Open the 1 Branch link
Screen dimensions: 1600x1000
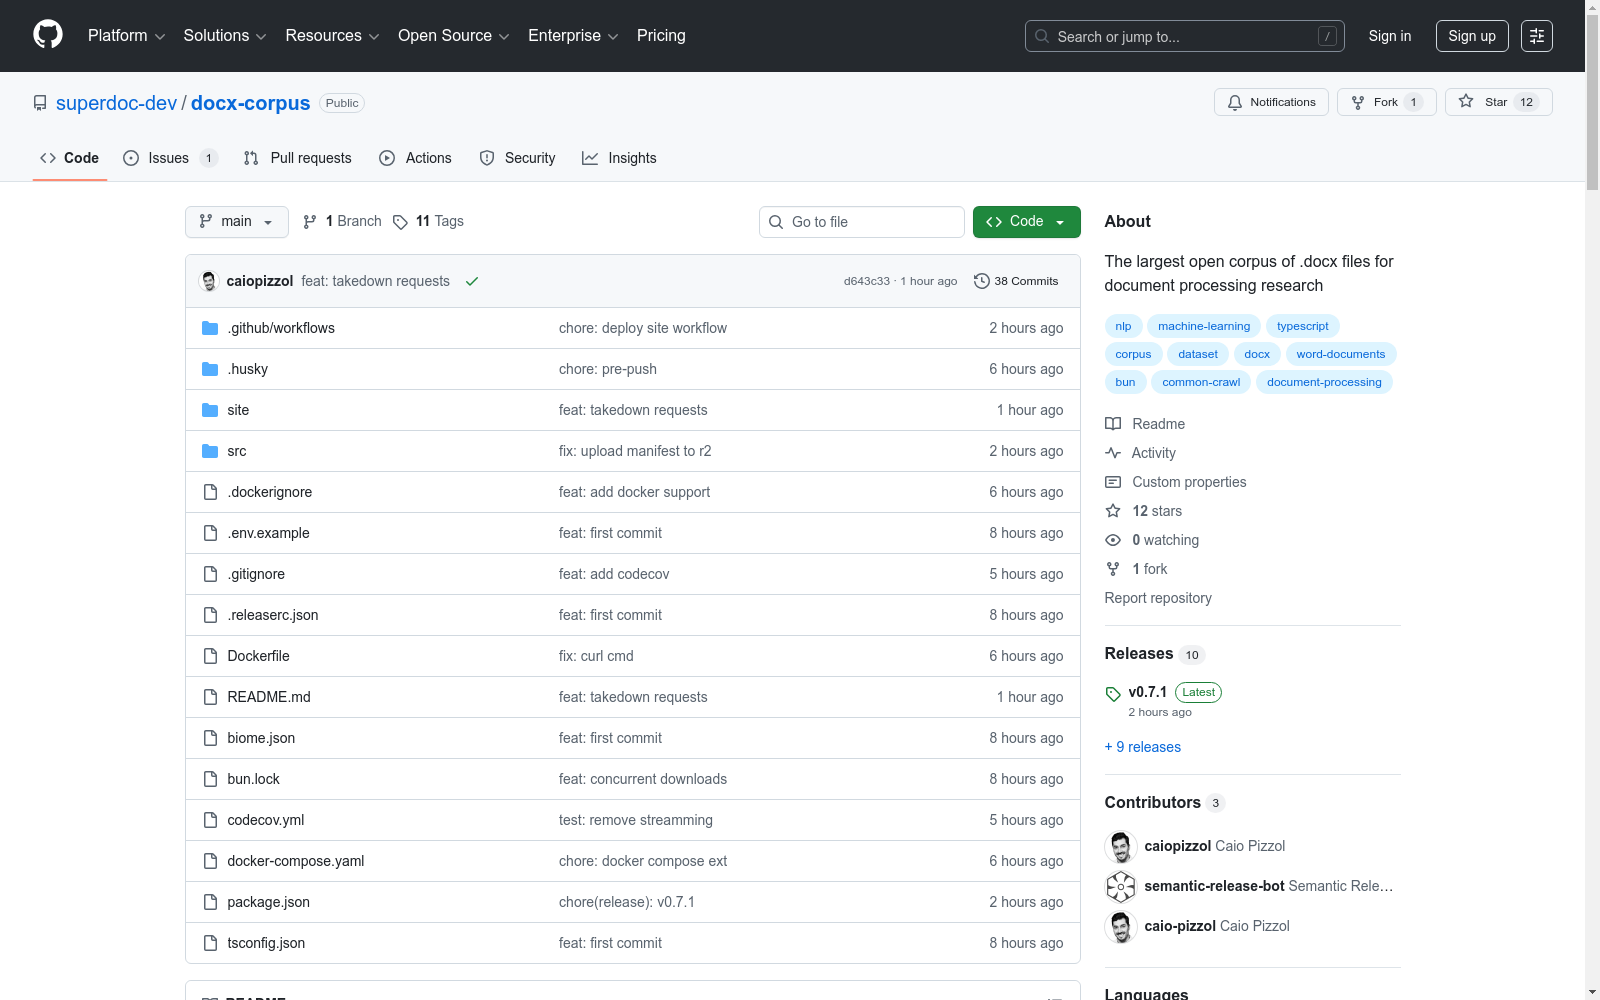pos(342,221)
